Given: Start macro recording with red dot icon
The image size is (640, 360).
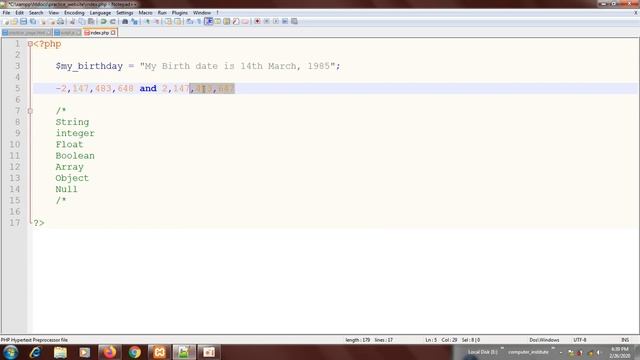Looking at the screenshot, I should click(258, 21).
